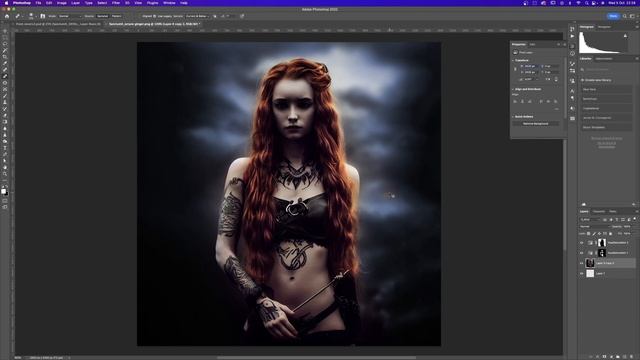Click more align options three-dots icon
Image resolution: width=640 pixels, height=360 pixels.
(x=556, y=109)
